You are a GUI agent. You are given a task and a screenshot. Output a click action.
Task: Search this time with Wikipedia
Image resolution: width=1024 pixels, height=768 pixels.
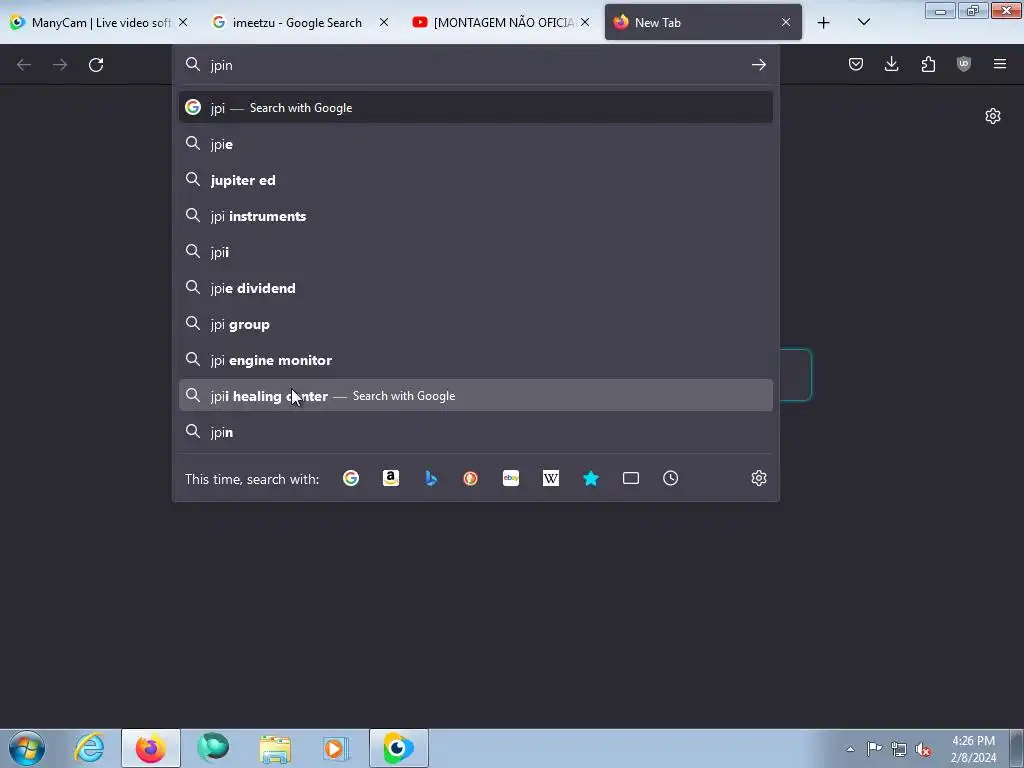click(x=551, y=479)
